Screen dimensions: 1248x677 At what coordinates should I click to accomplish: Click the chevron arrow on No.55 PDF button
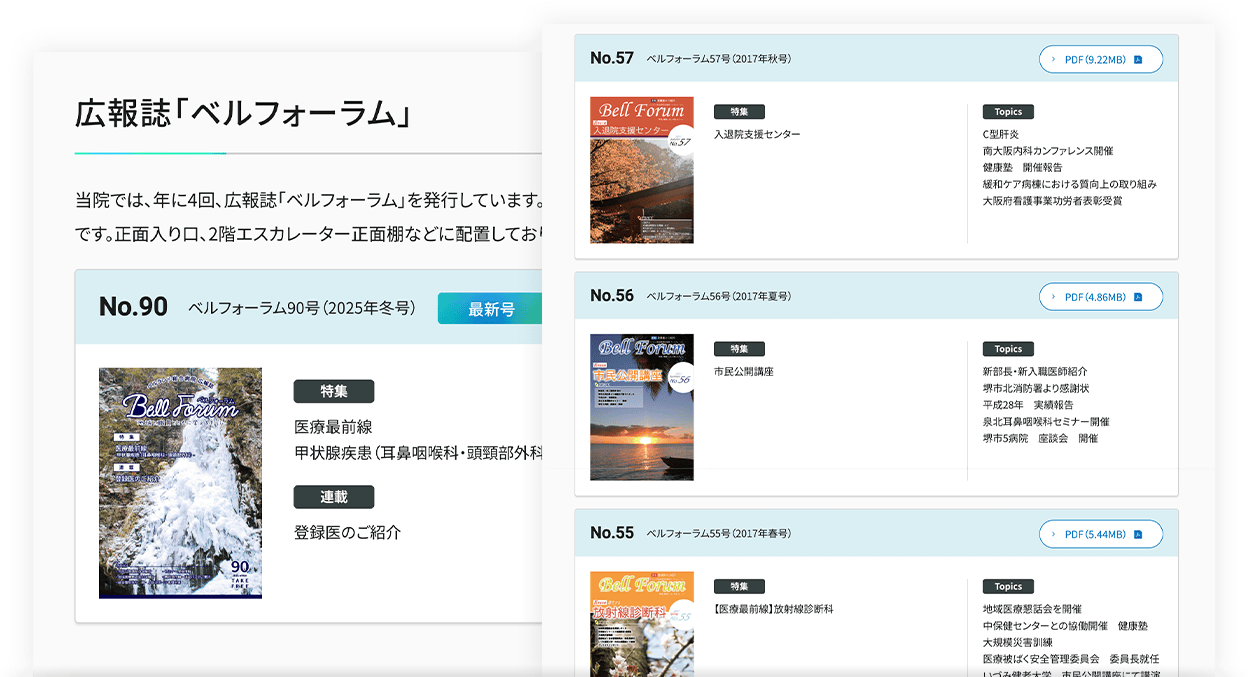click(1053, 534)
